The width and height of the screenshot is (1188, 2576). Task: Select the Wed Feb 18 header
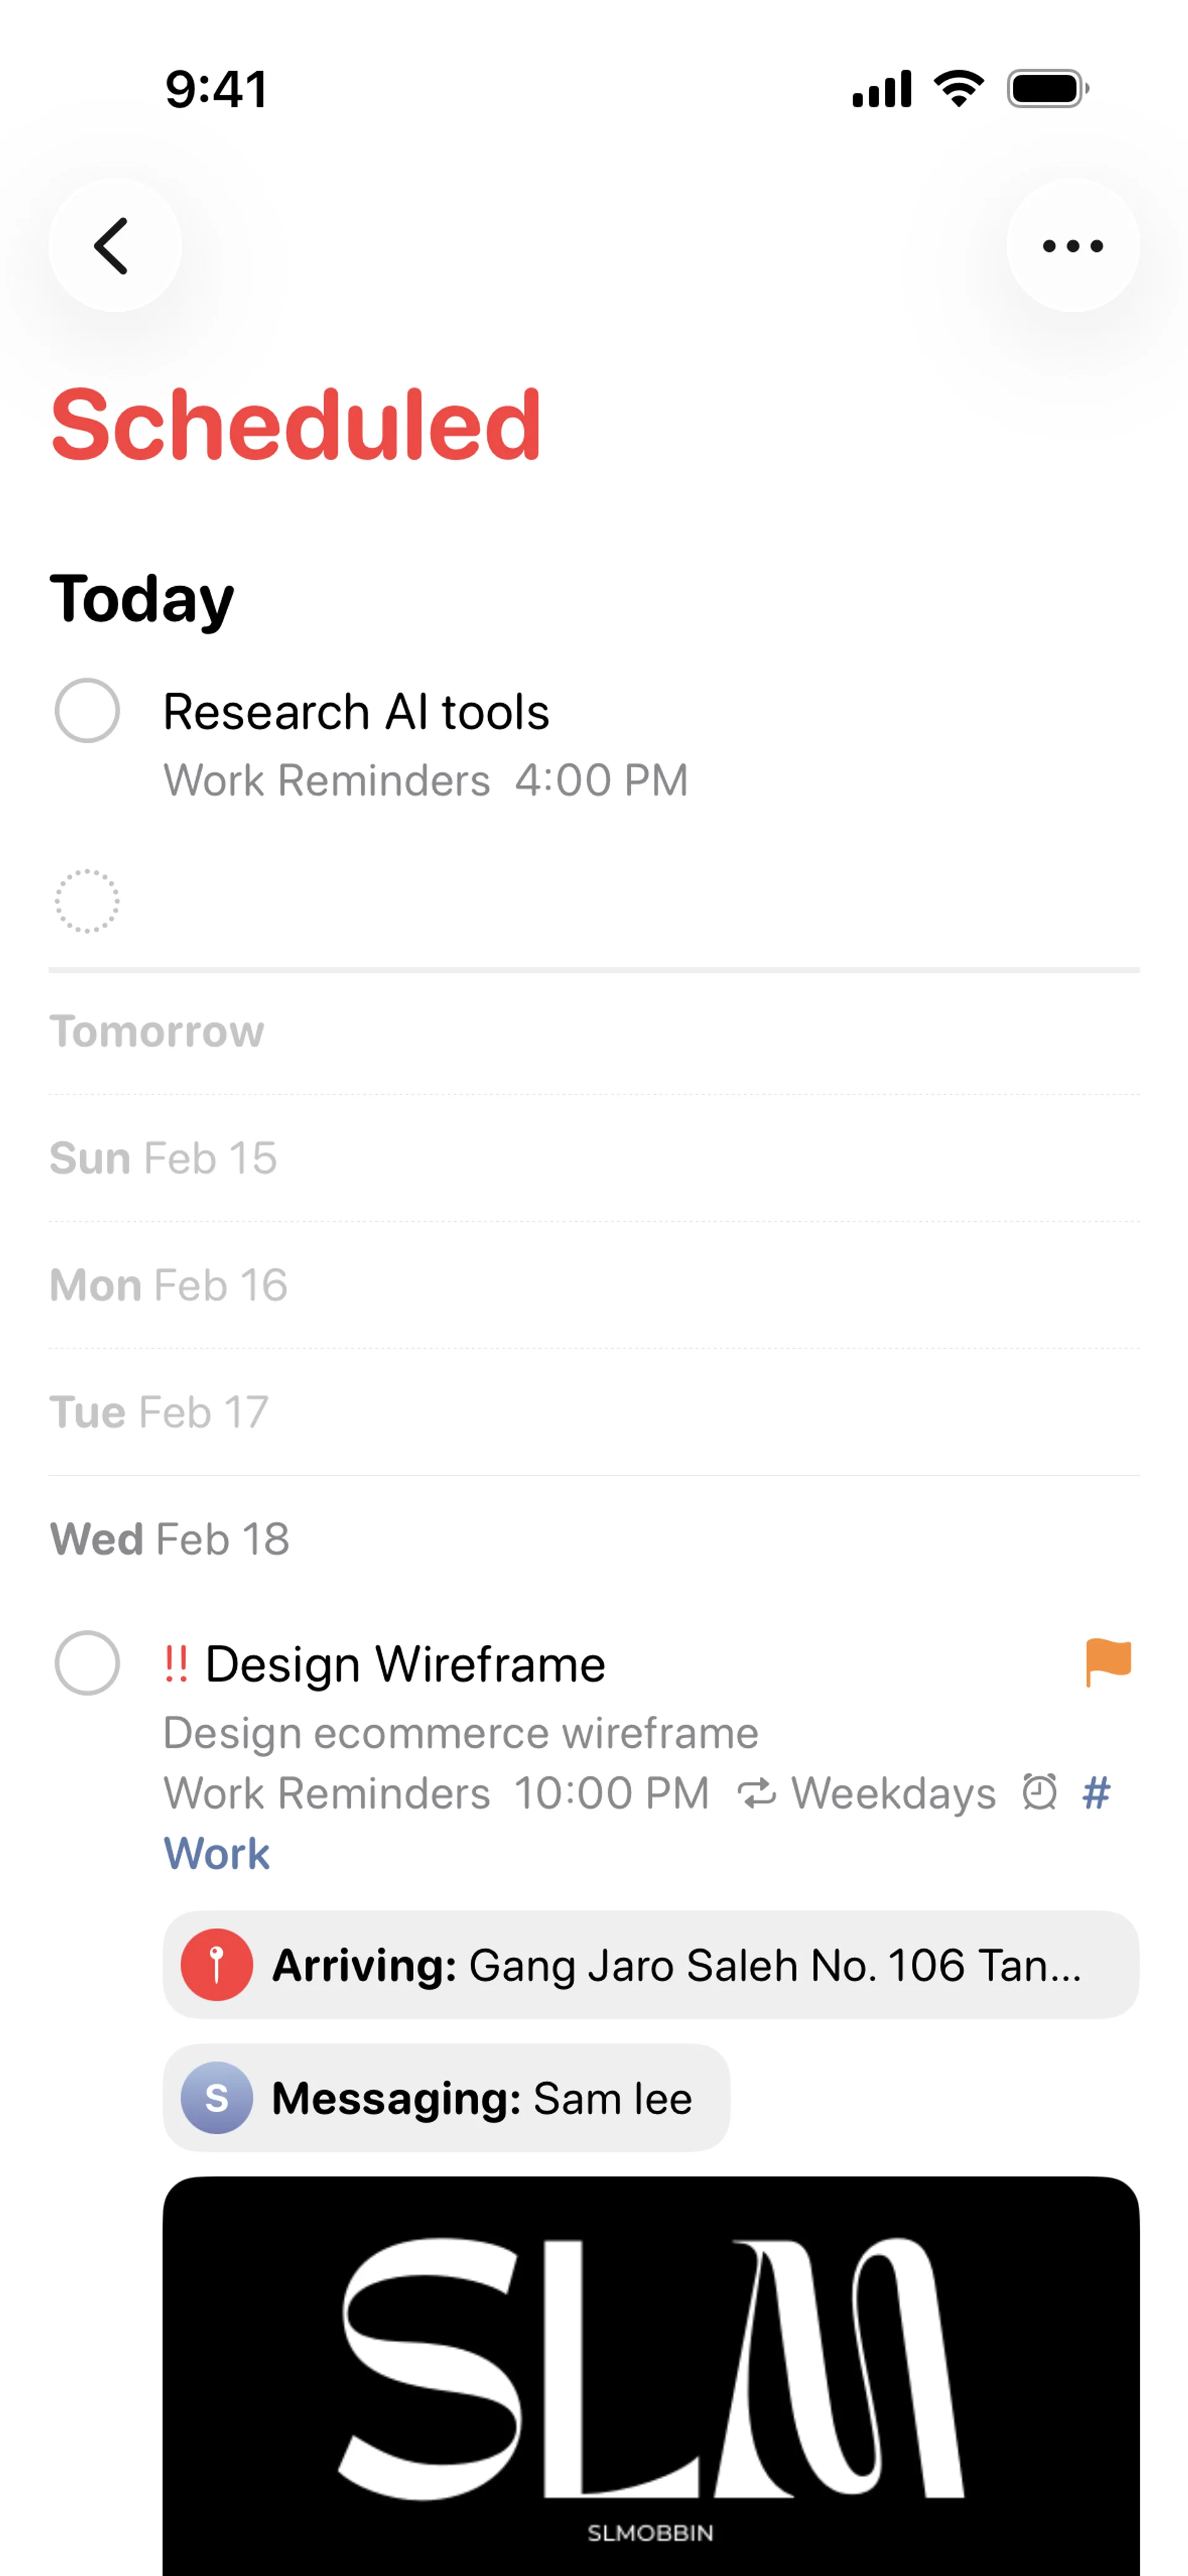click(x=170, y=1539)
